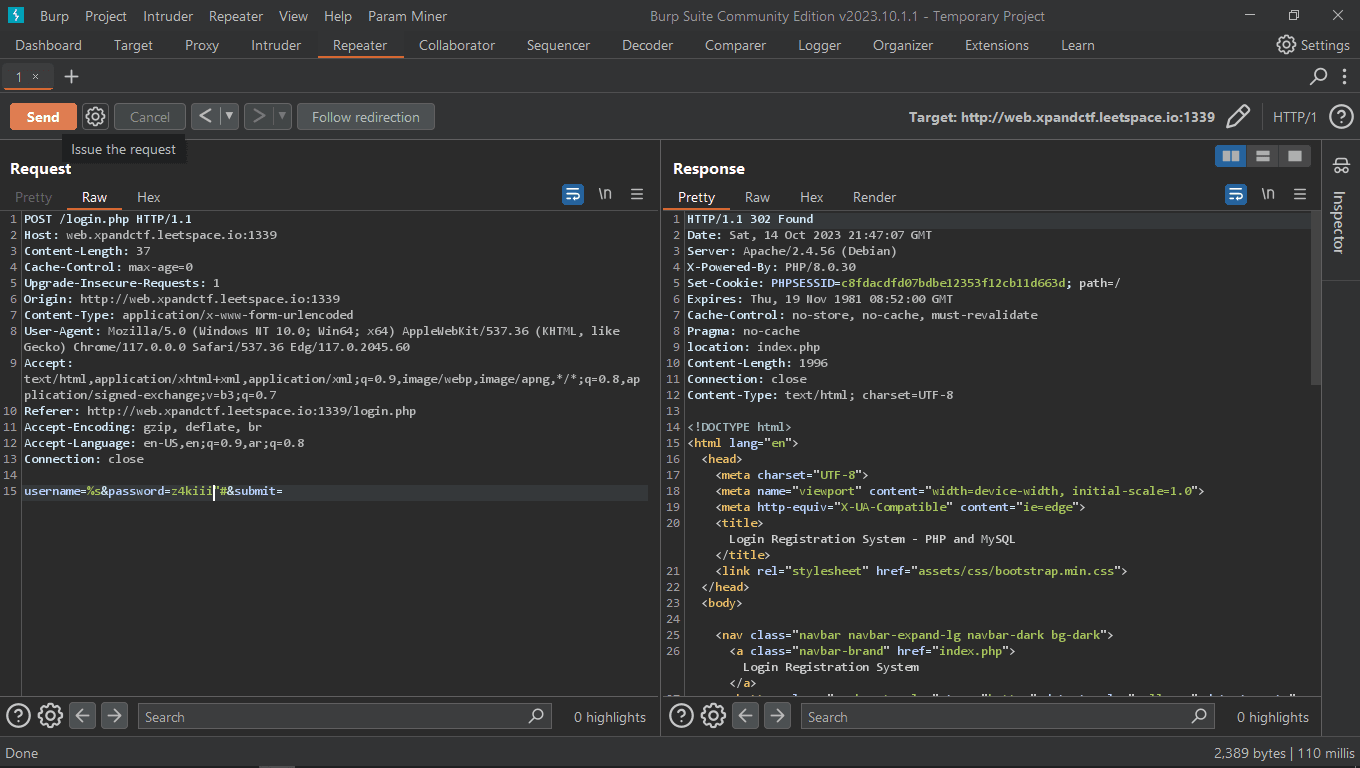Switch to the Decoder tab
The width and height of the screenshot is (1360, 768).
pyautogui.click(x=647, y=45)
